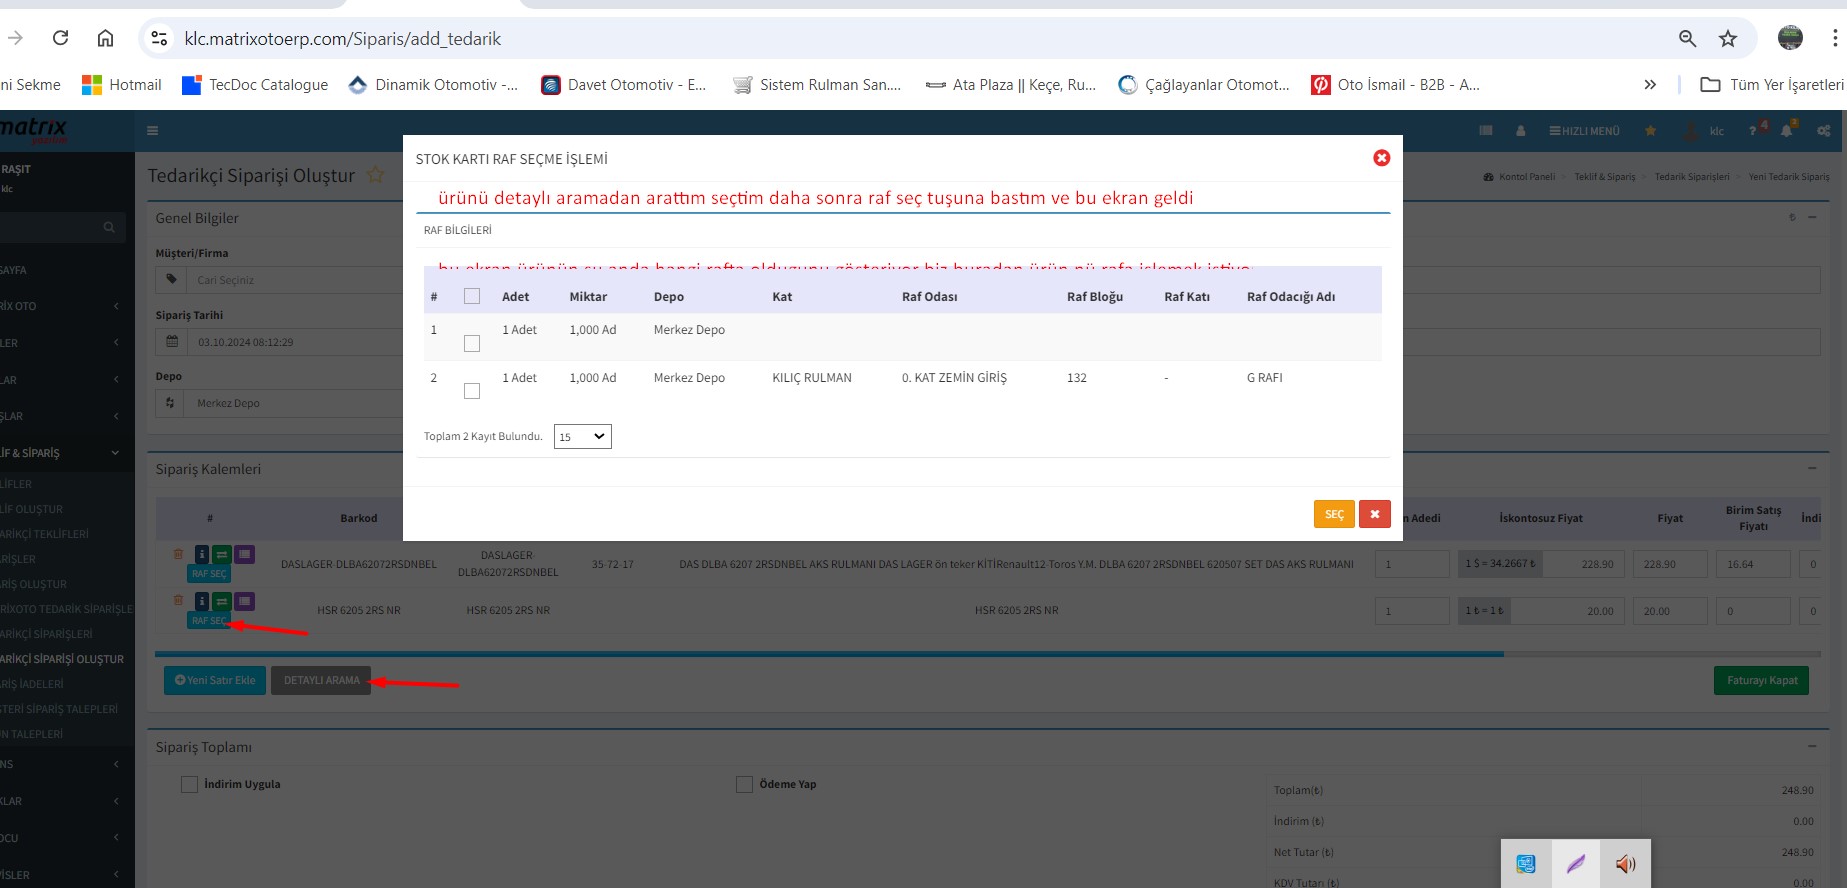Screen dimensions: 1847x888
Task: Open the settings gears icon in header
Action: [1824, 131]
